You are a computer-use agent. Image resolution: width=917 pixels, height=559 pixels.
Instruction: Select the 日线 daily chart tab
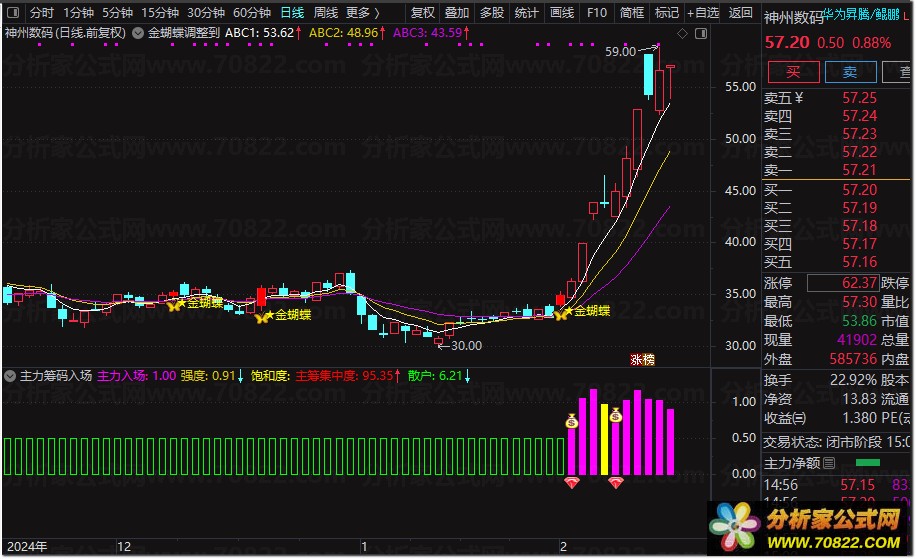pos(292,12)
